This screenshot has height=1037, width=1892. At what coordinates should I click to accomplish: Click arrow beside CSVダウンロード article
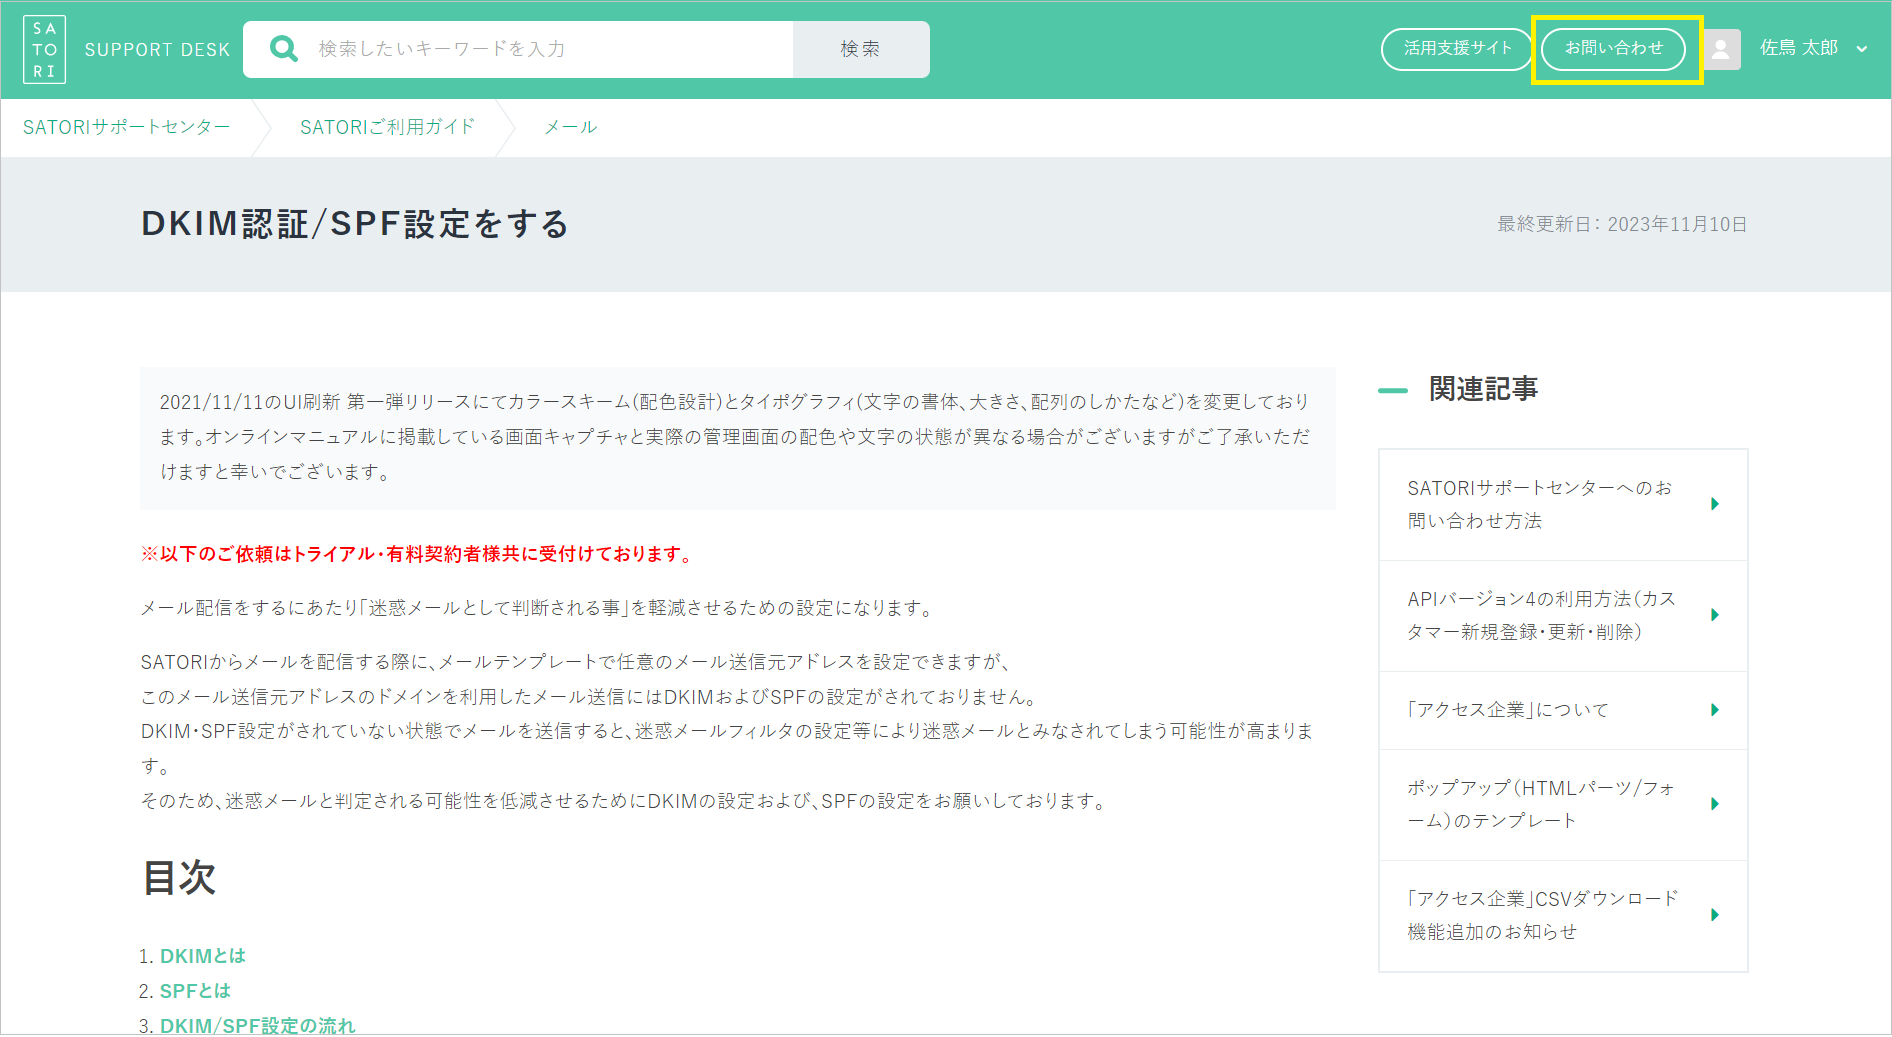point(1715,915)
